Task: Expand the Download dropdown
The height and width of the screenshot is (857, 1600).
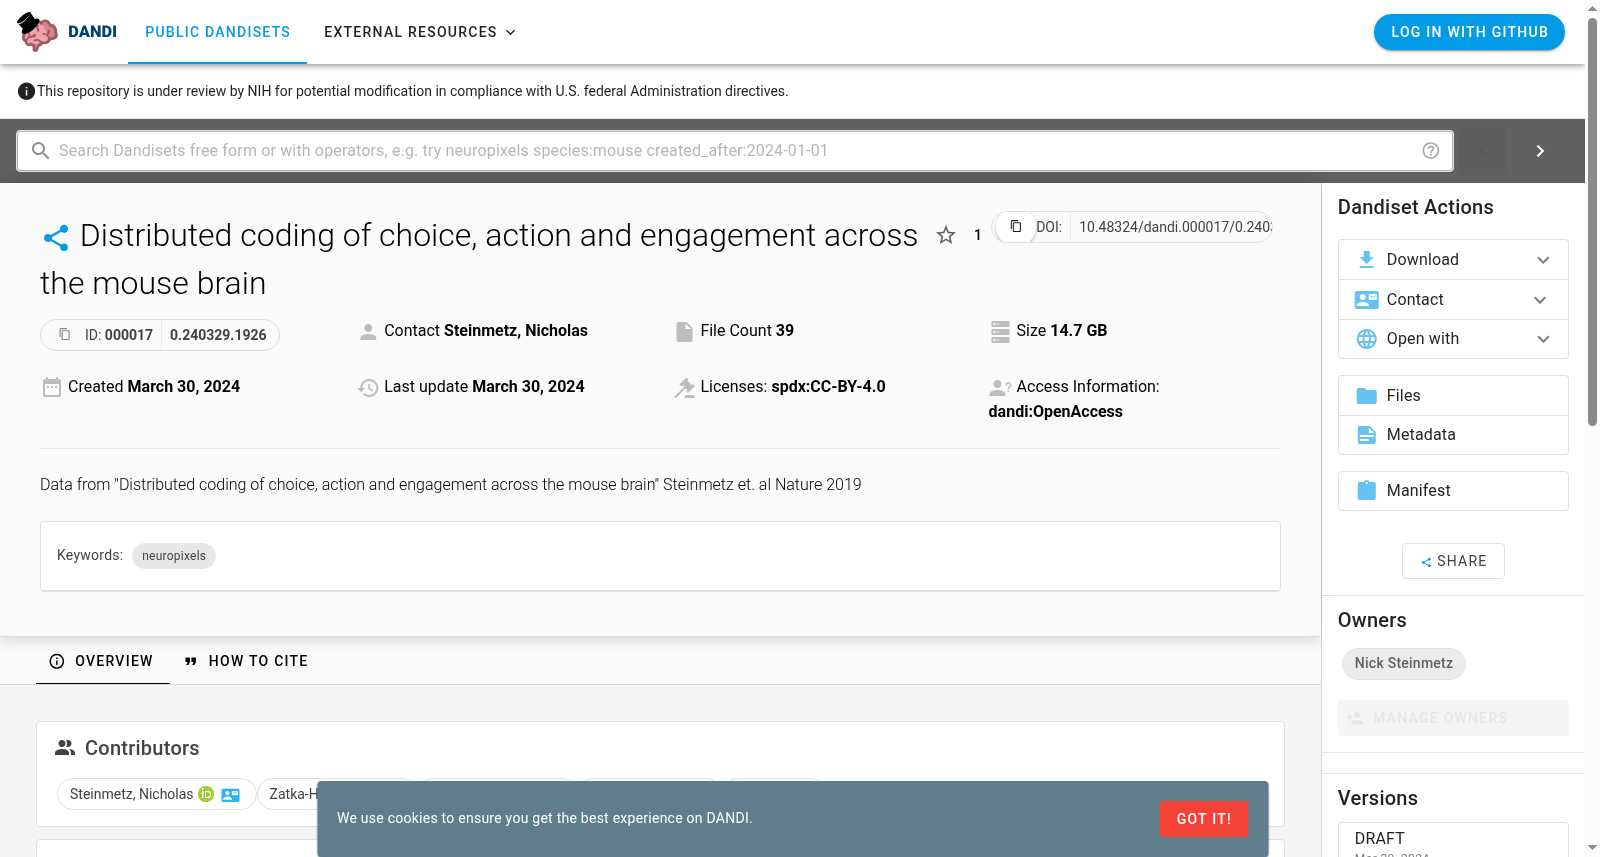Action: 1453,260
